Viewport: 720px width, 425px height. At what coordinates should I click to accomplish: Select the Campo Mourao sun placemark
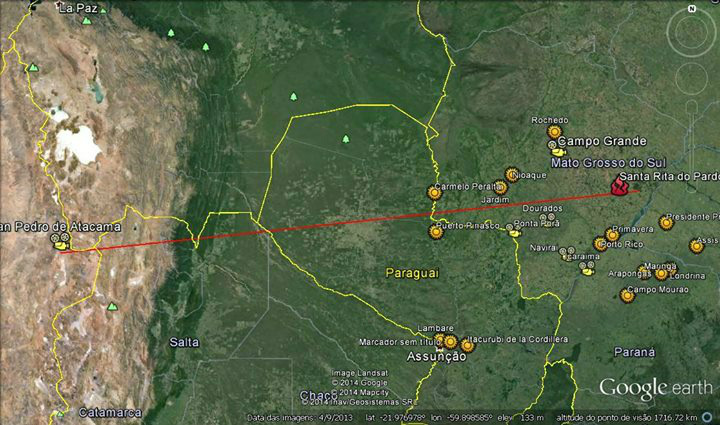pos(627,296)
